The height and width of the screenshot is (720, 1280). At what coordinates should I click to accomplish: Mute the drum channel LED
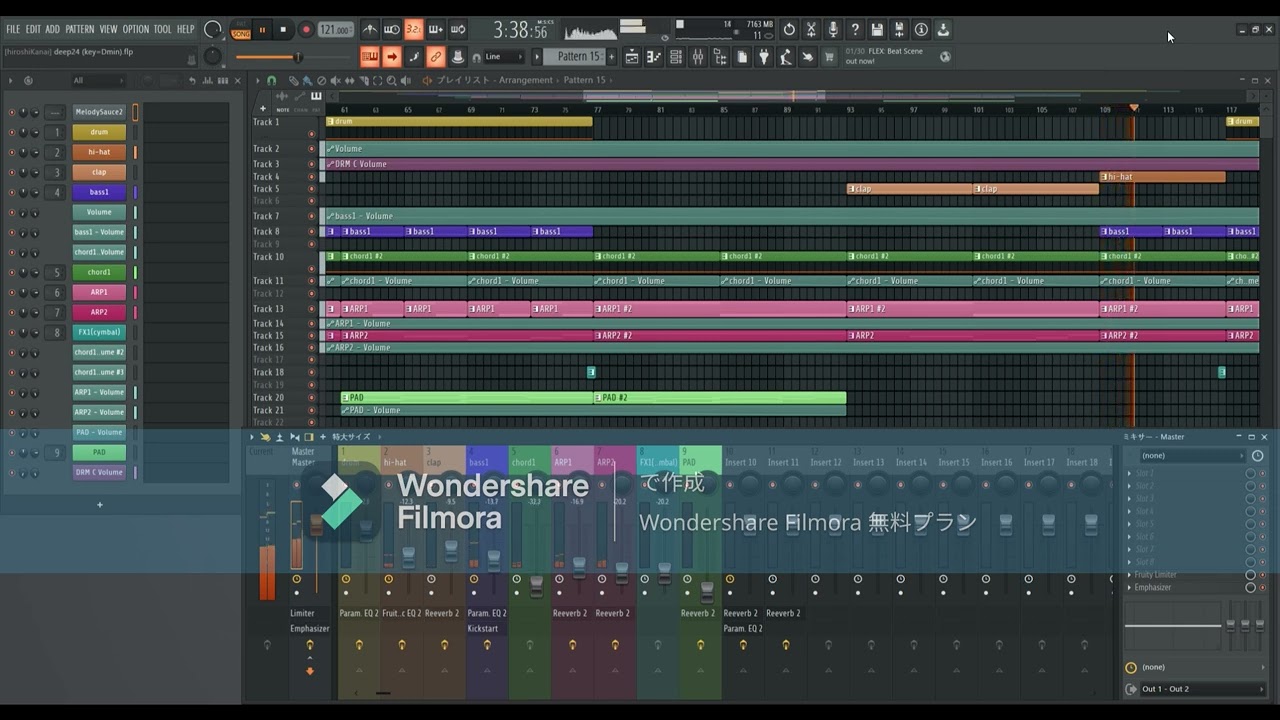[x=12, y=132]
